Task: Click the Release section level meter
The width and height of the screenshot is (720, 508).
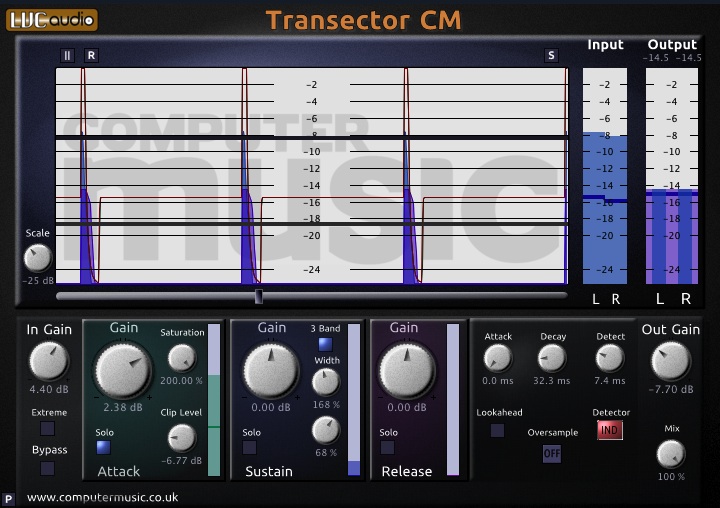Action: 453,400
